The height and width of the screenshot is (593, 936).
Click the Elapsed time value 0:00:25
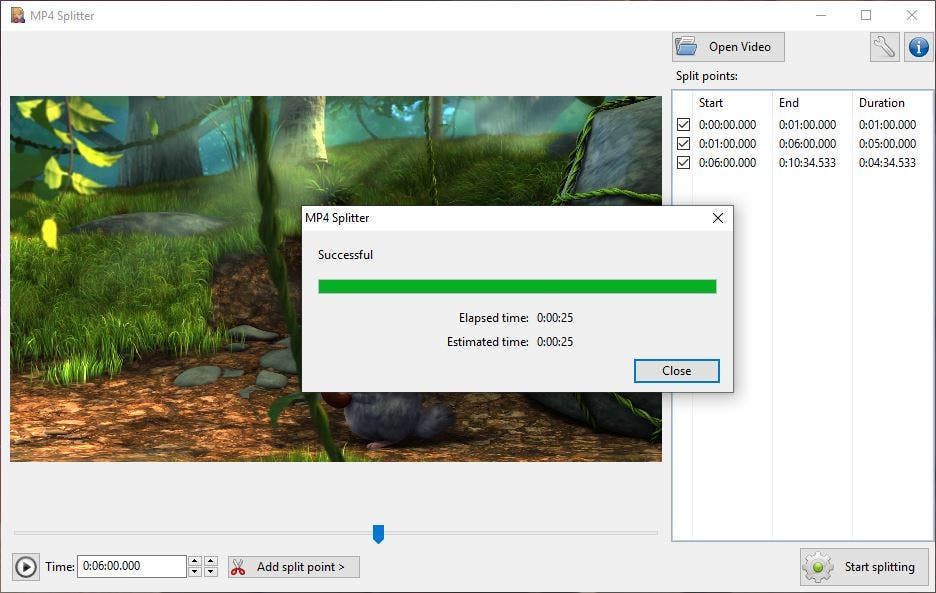(x=555, y=318)
